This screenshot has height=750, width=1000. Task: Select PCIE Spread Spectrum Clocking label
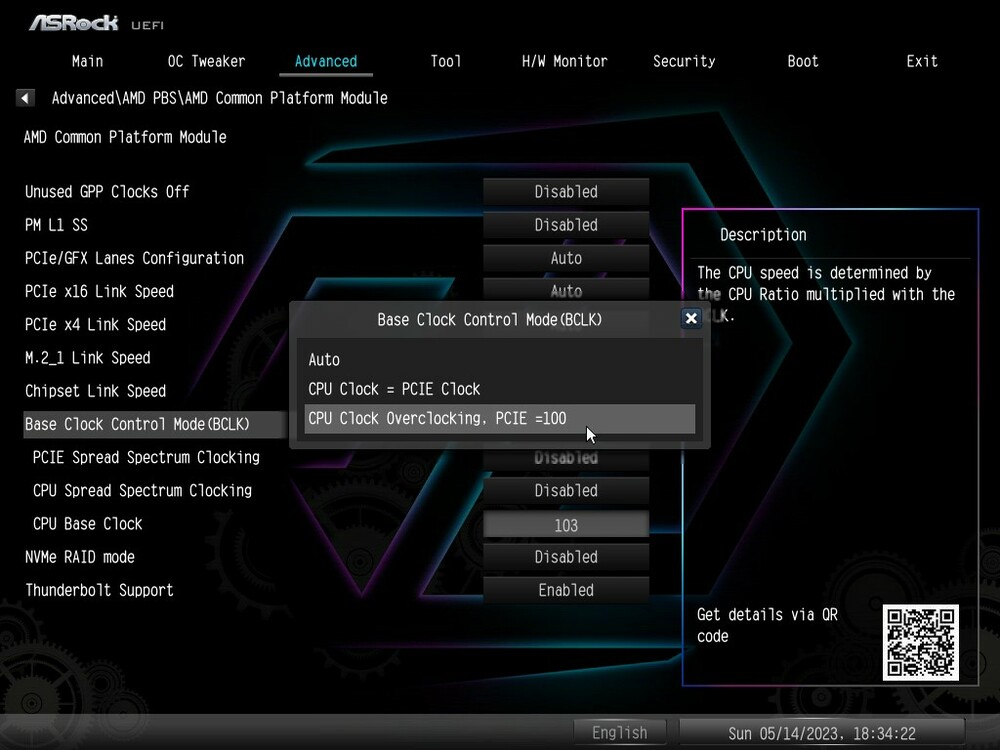click(x=146, y=457)
